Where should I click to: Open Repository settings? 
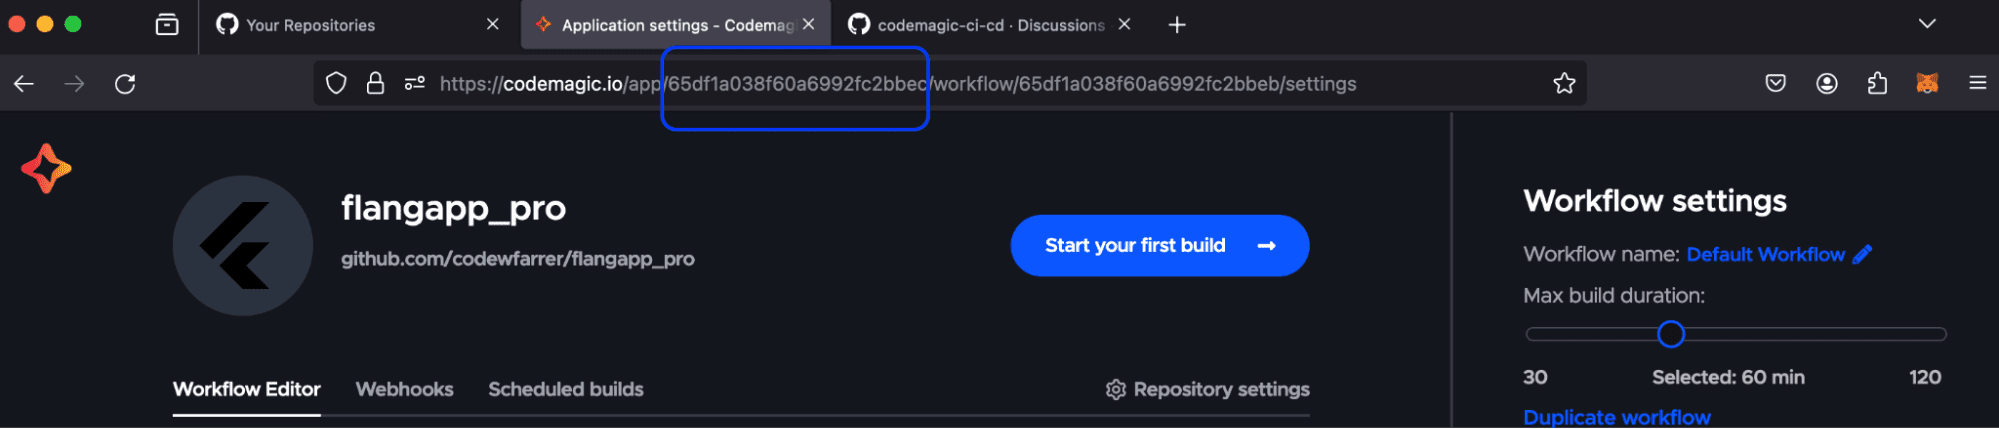coord(1208,389)
